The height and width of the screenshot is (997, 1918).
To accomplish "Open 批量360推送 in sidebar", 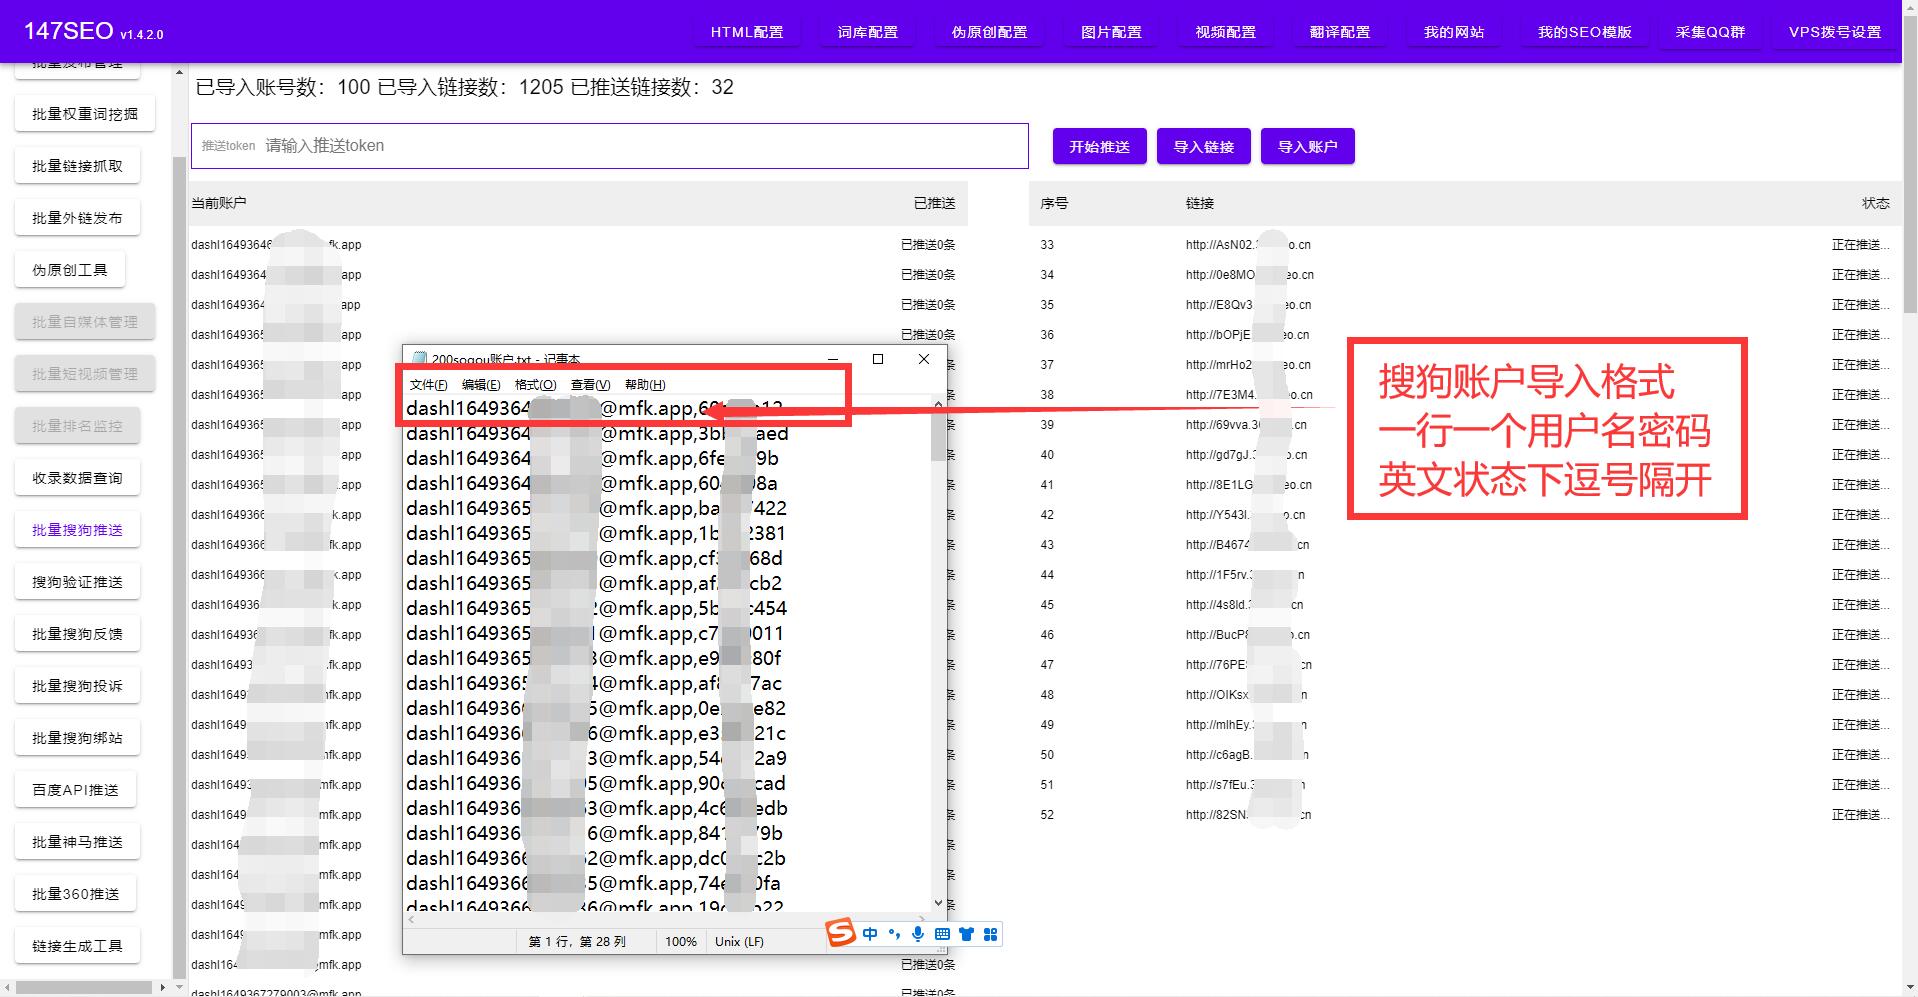I will pos(75,894).
